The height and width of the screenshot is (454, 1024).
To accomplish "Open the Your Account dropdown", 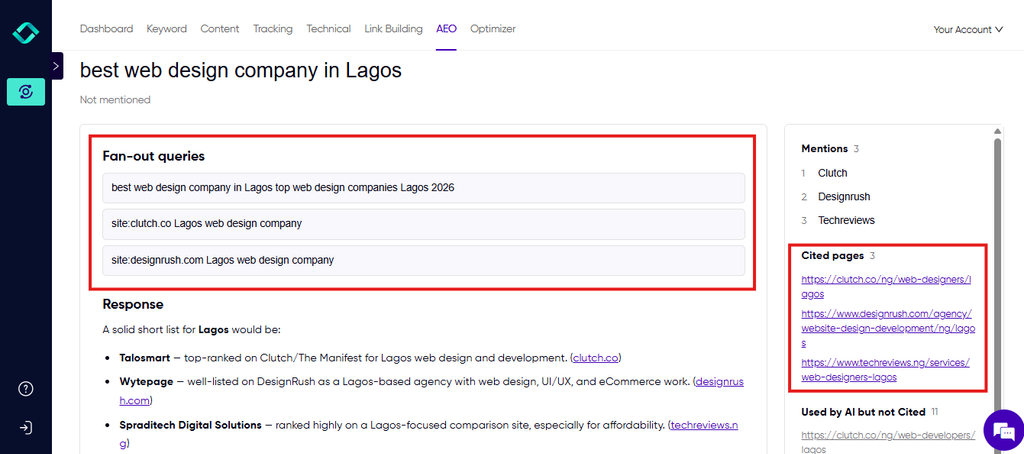I will [x=967, y=29].
